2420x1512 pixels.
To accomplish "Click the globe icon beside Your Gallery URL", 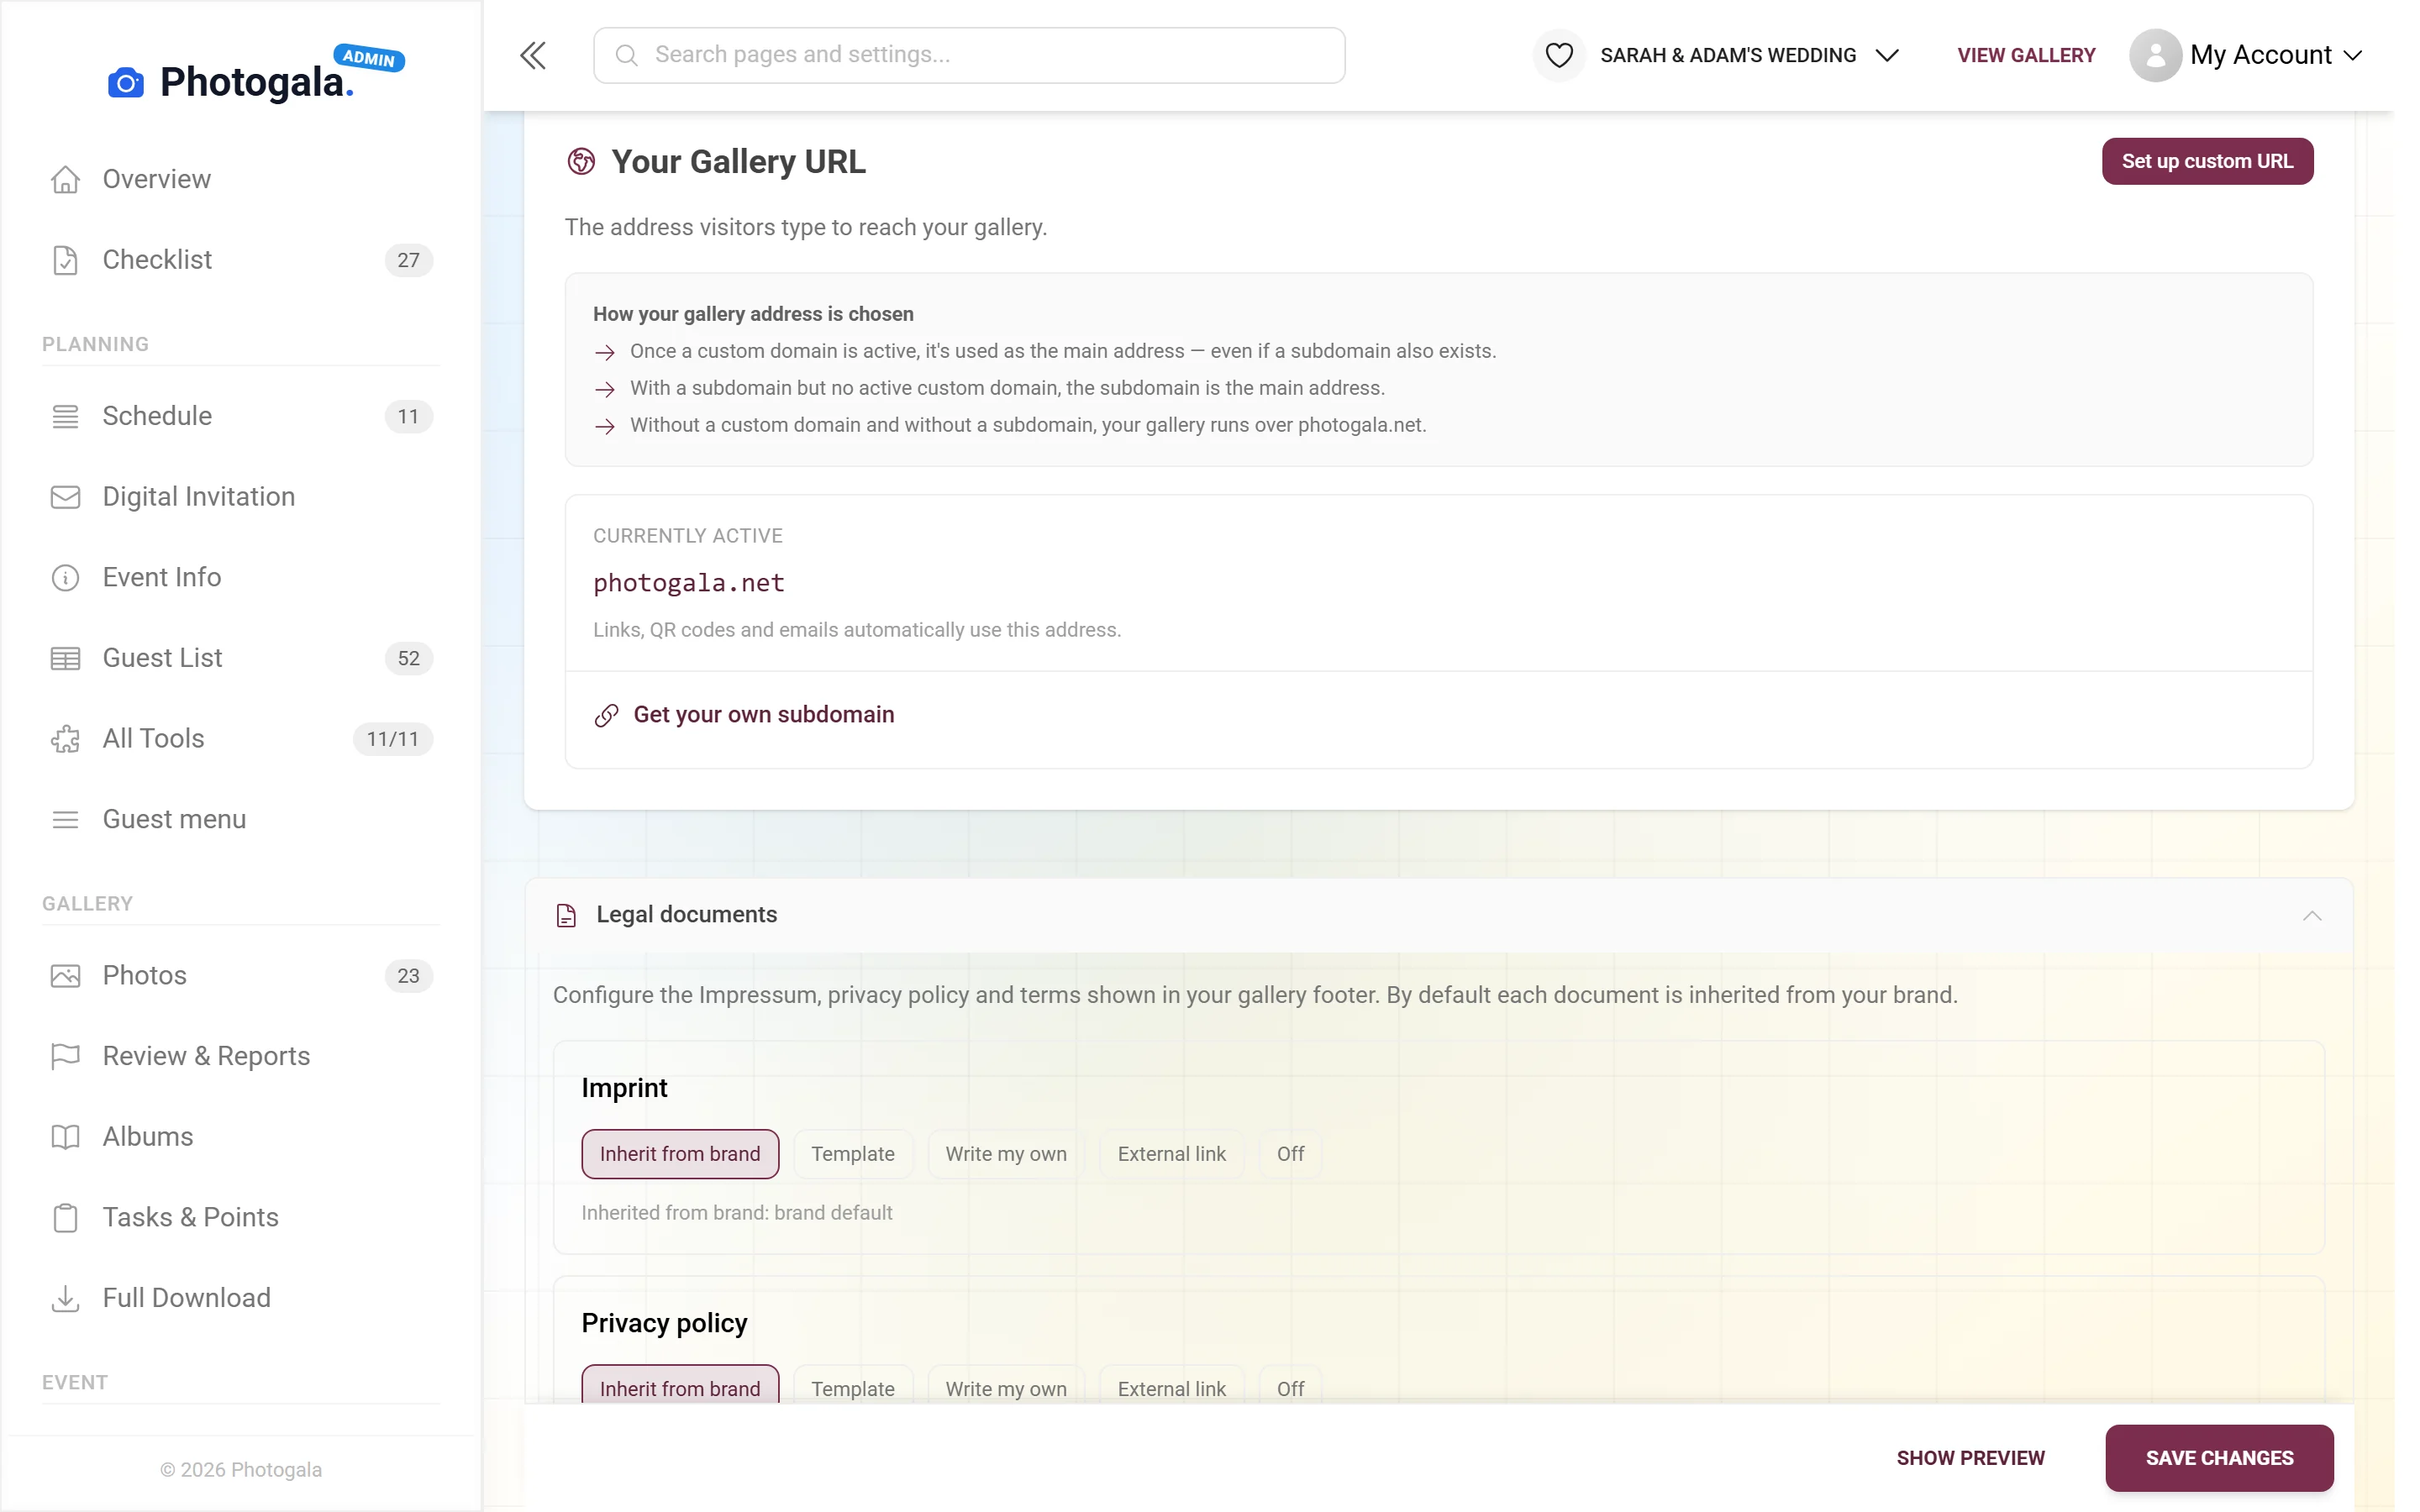I will 581,161.
